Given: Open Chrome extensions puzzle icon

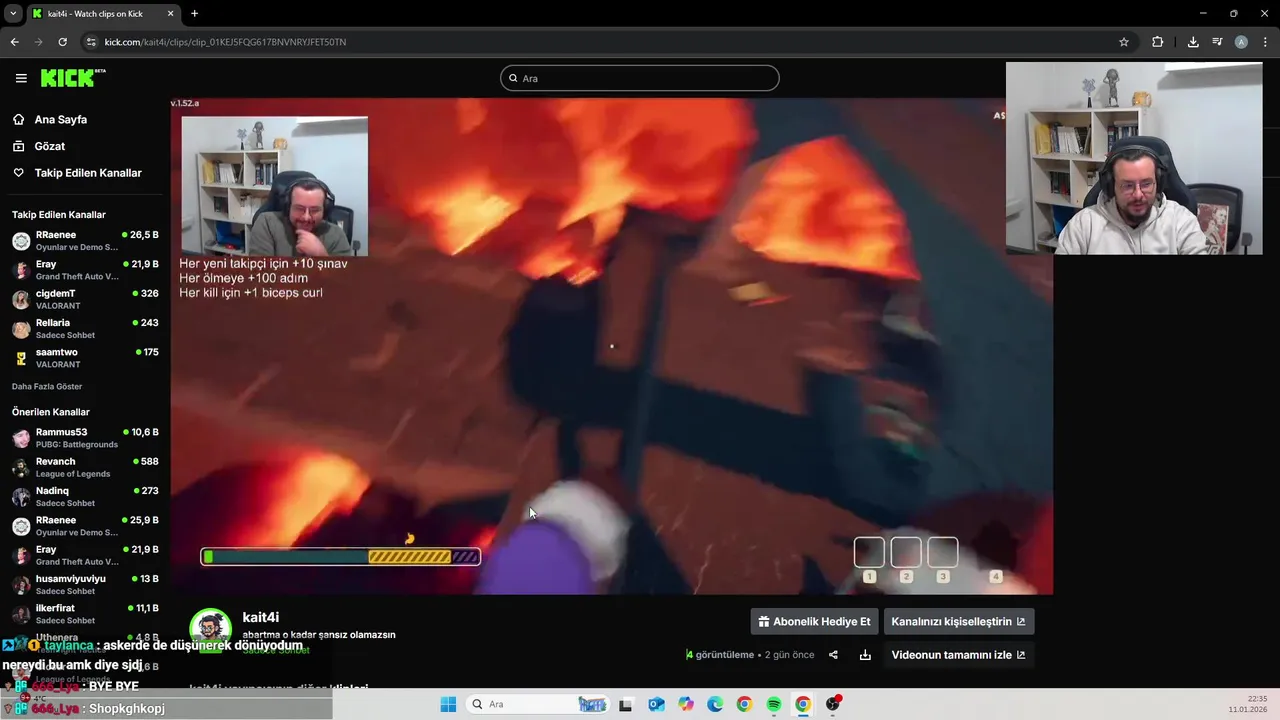Looking at the screenshot, I should (x=1158, y=42).
